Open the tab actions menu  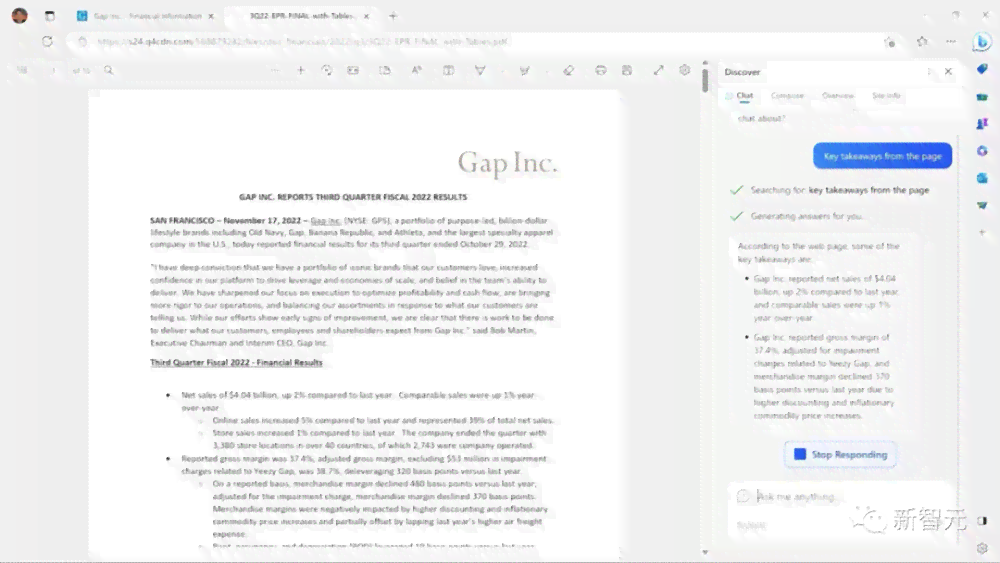click(x=50, y=16)
